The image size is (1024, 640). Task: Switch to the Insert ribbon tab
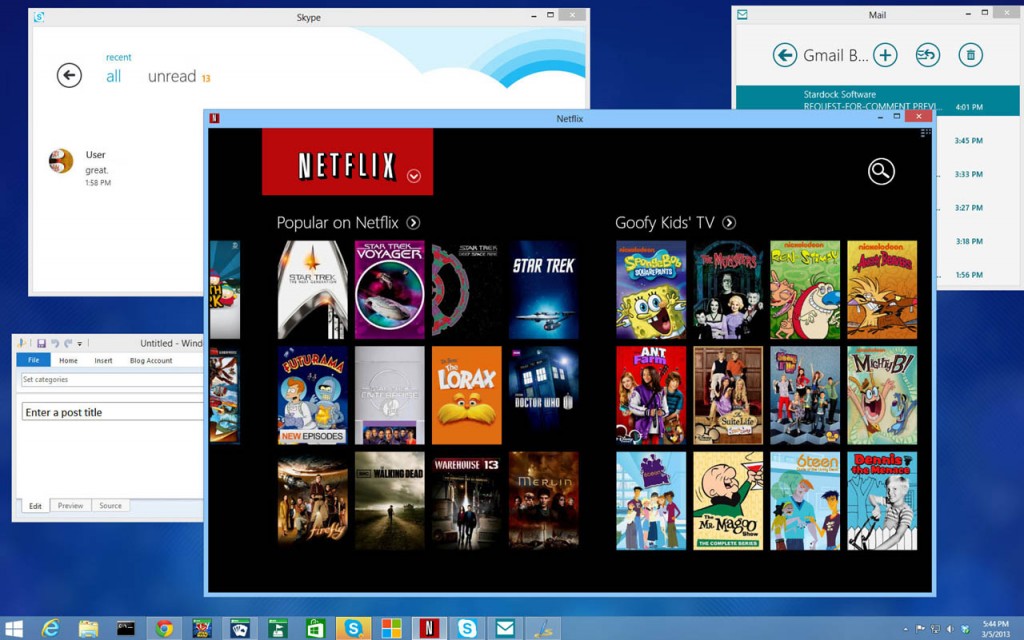coord(103,360)
